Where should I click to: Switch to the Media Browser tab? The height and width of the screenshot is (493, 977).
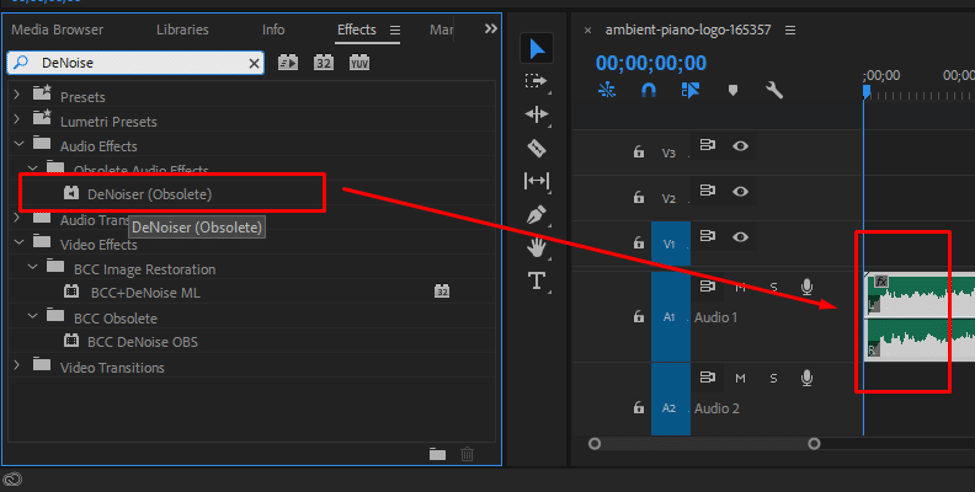pos(57,30)
